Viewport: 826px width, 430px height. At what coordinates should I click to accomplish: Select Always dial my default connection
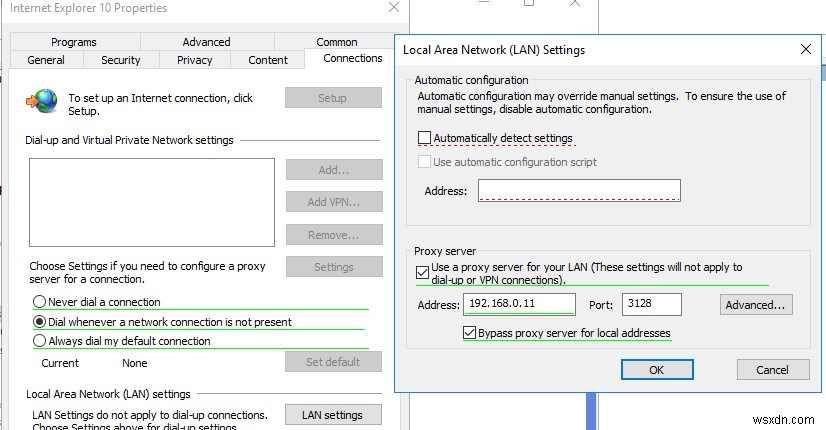(x=122, y=341)
